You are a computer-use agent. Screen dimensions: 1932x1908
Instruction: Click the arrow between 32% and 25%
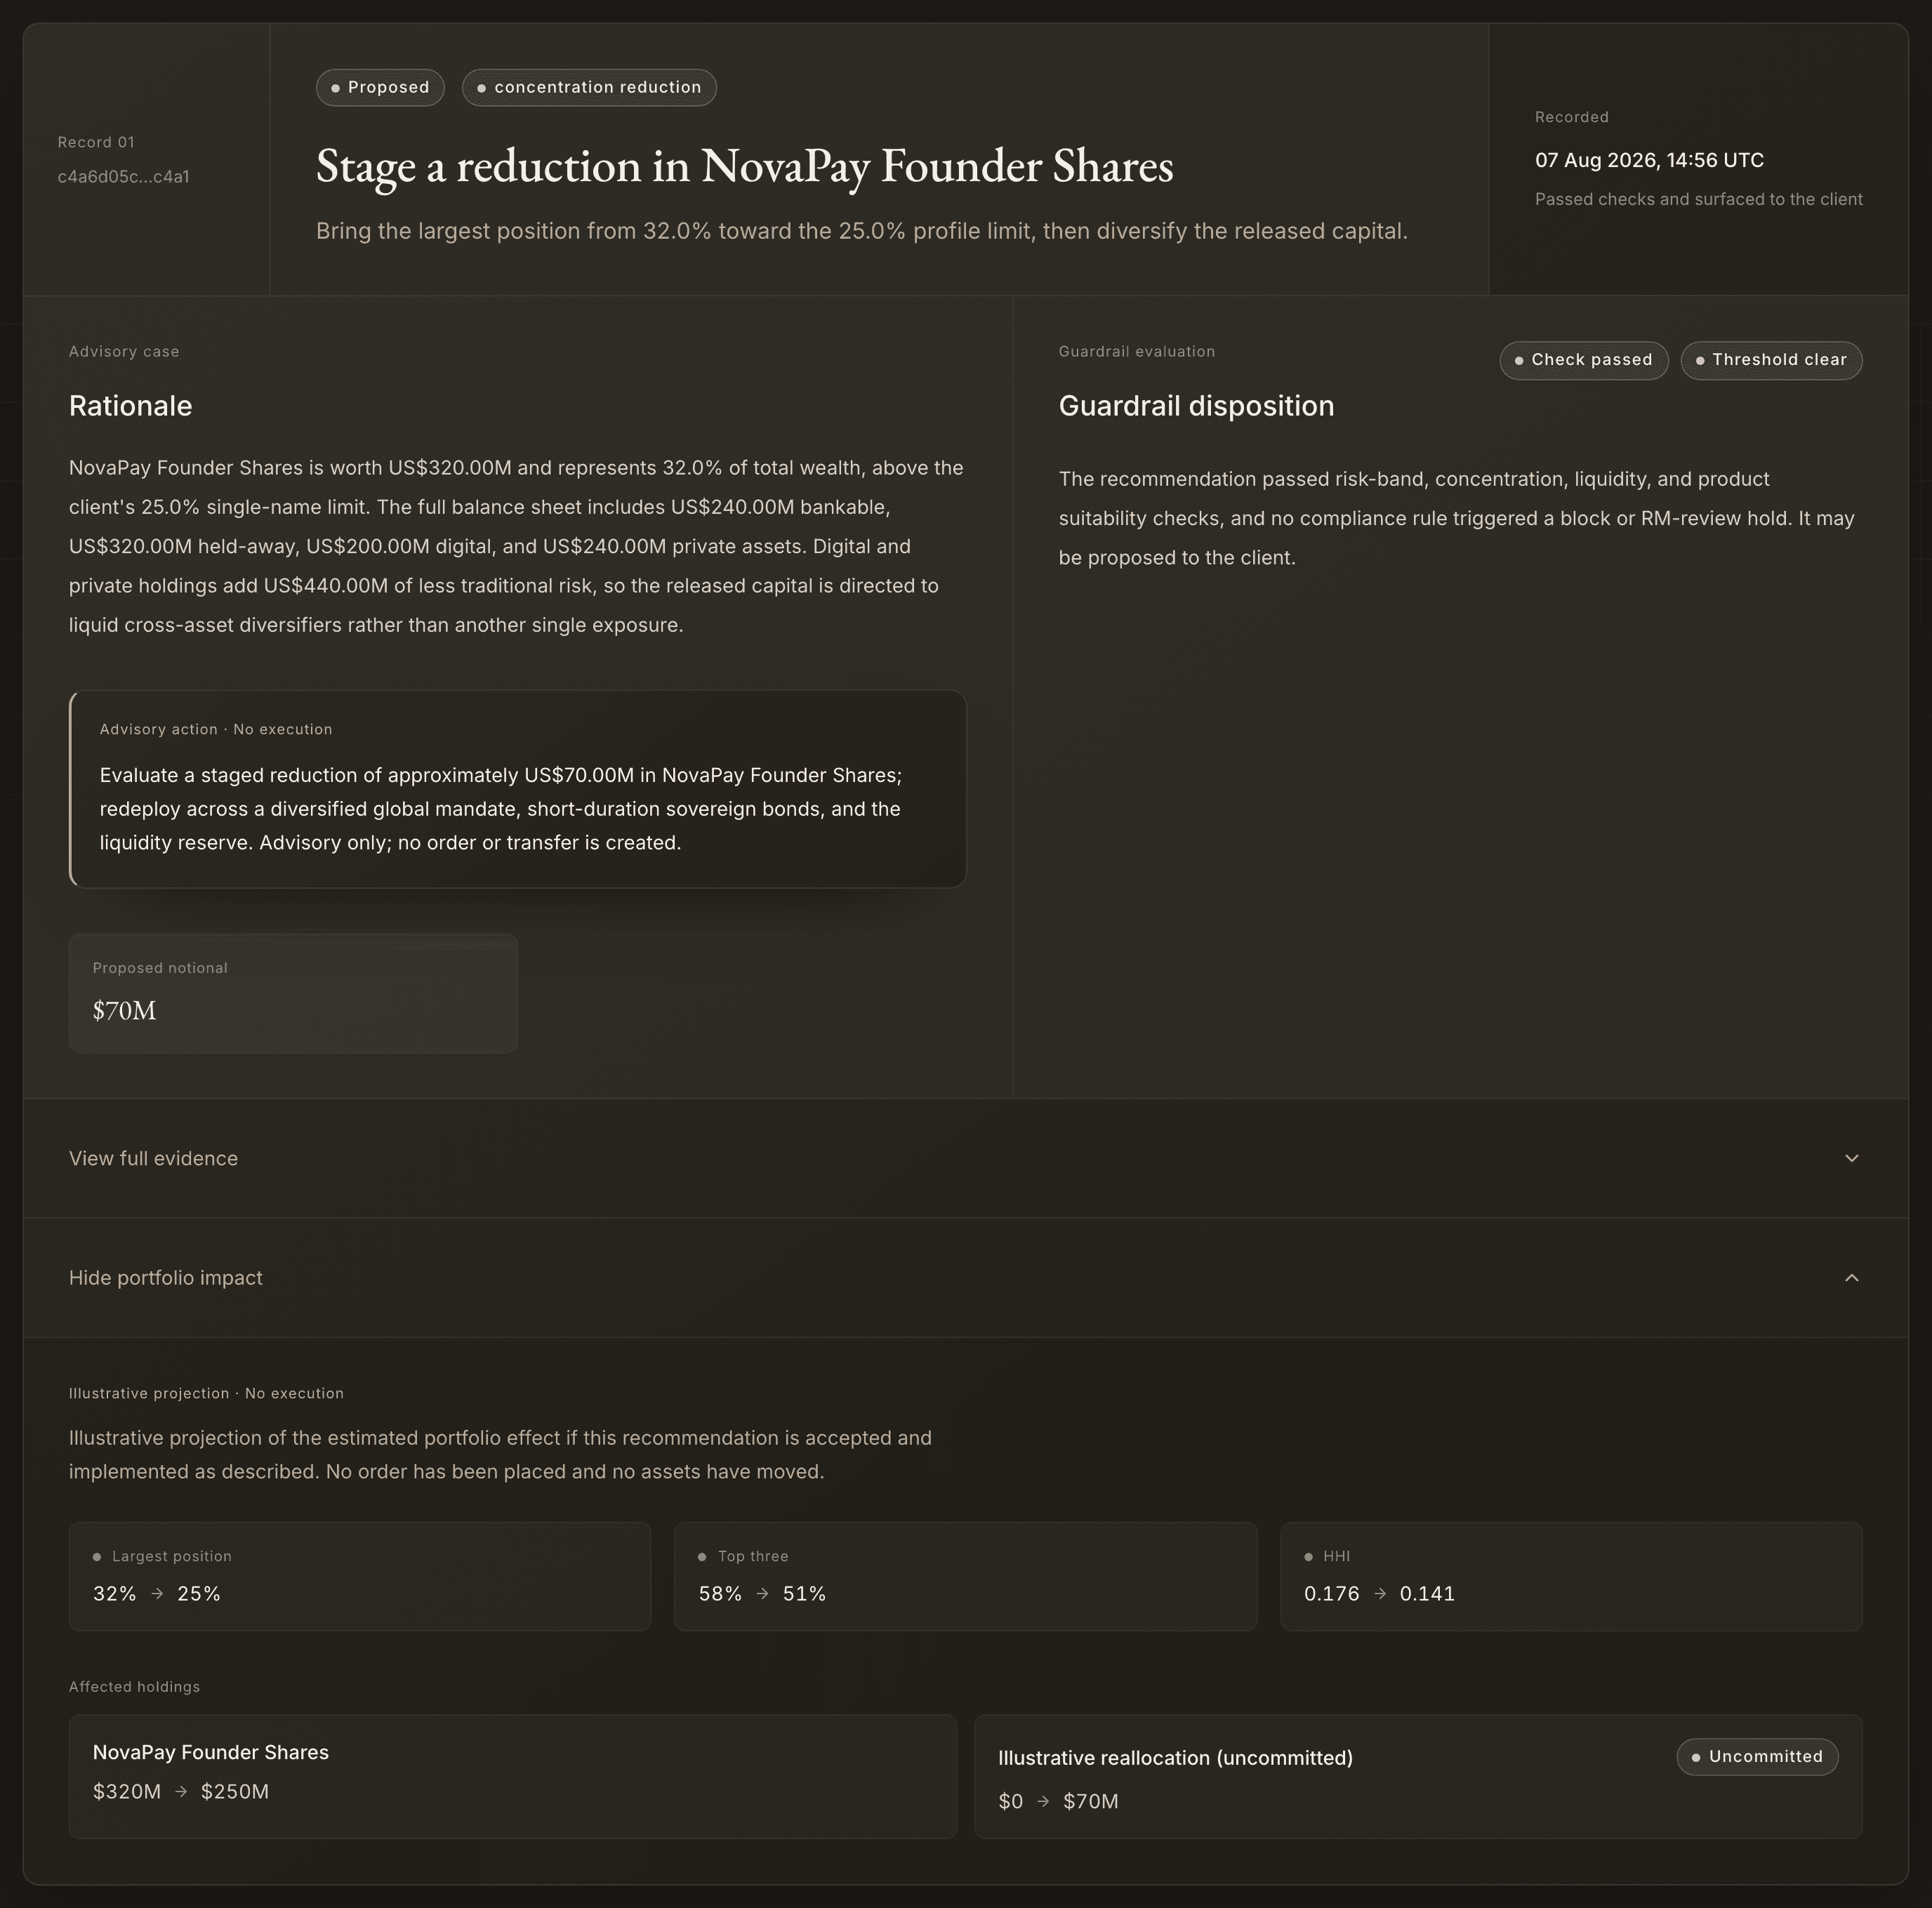tap(157, 1594)
